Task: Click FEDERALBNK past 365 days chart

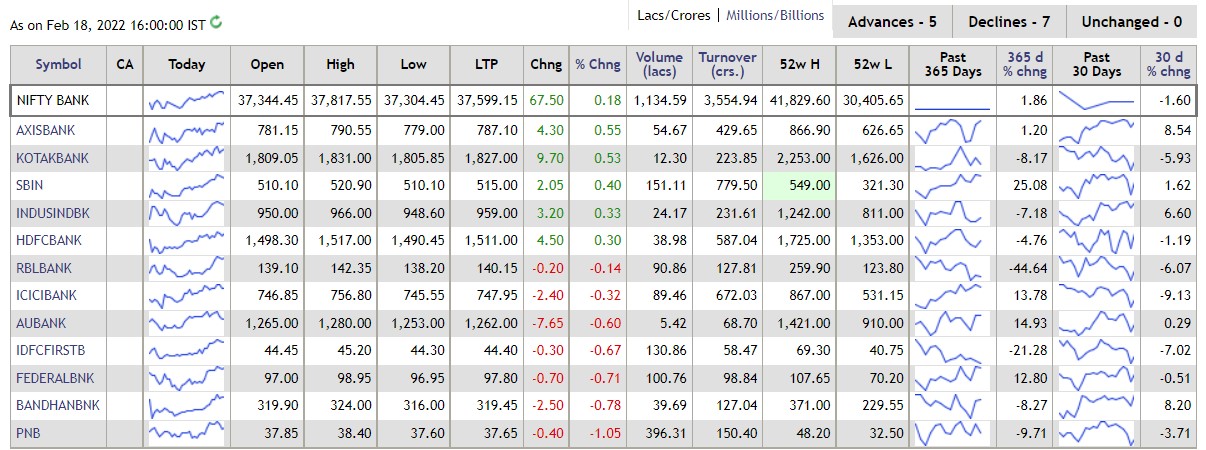Action: pyautogui.click(x=952, y=378)
